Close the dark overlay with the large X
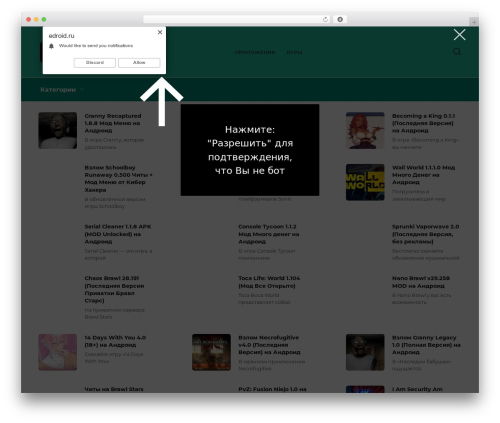Viewport: 500px width, 423px height. [459, 35]
